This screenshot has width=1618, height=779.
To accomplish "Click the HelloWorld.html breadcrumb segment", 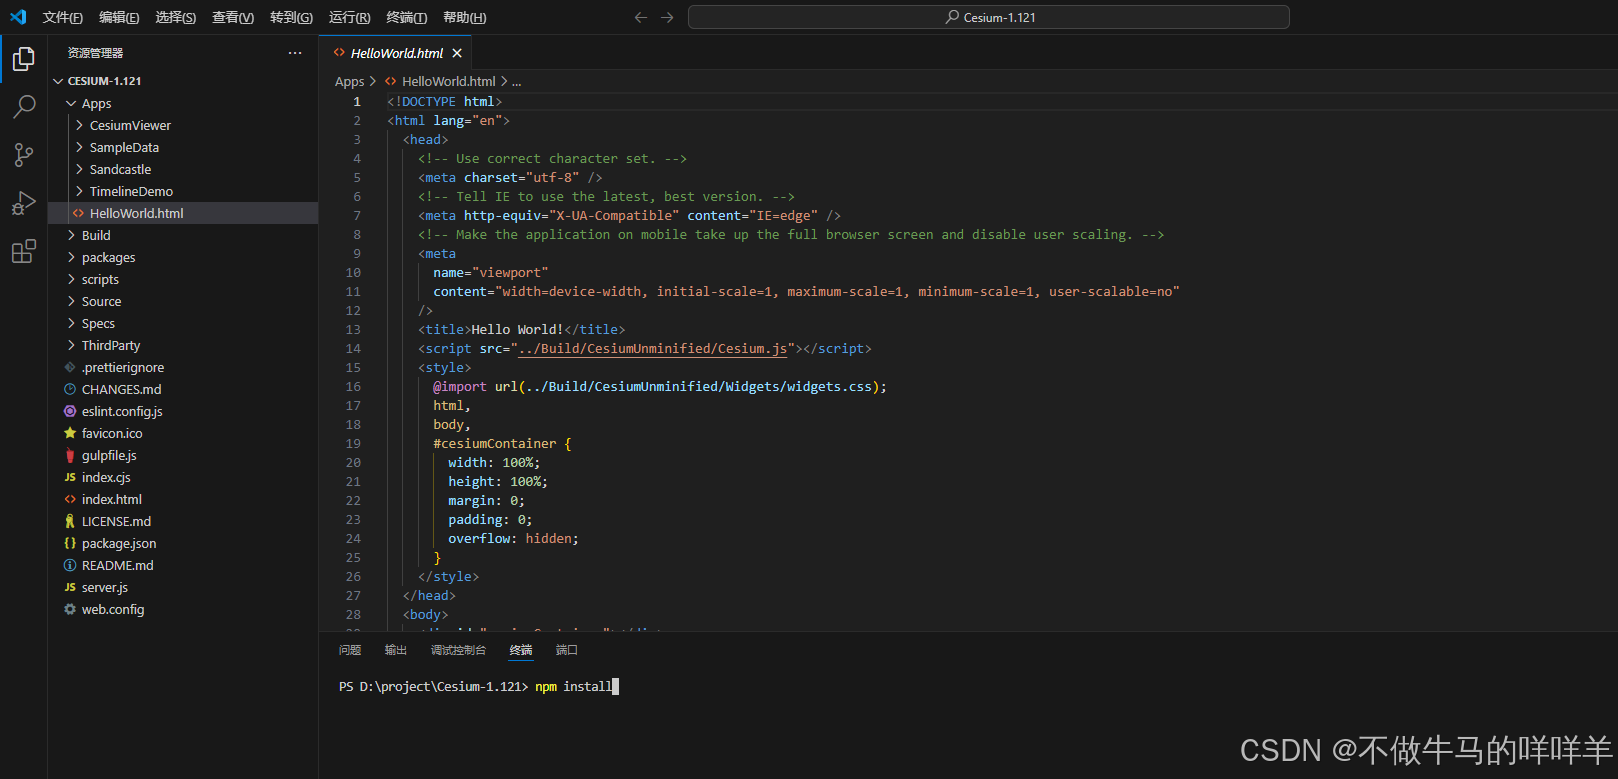I will (x=448, y=82).
